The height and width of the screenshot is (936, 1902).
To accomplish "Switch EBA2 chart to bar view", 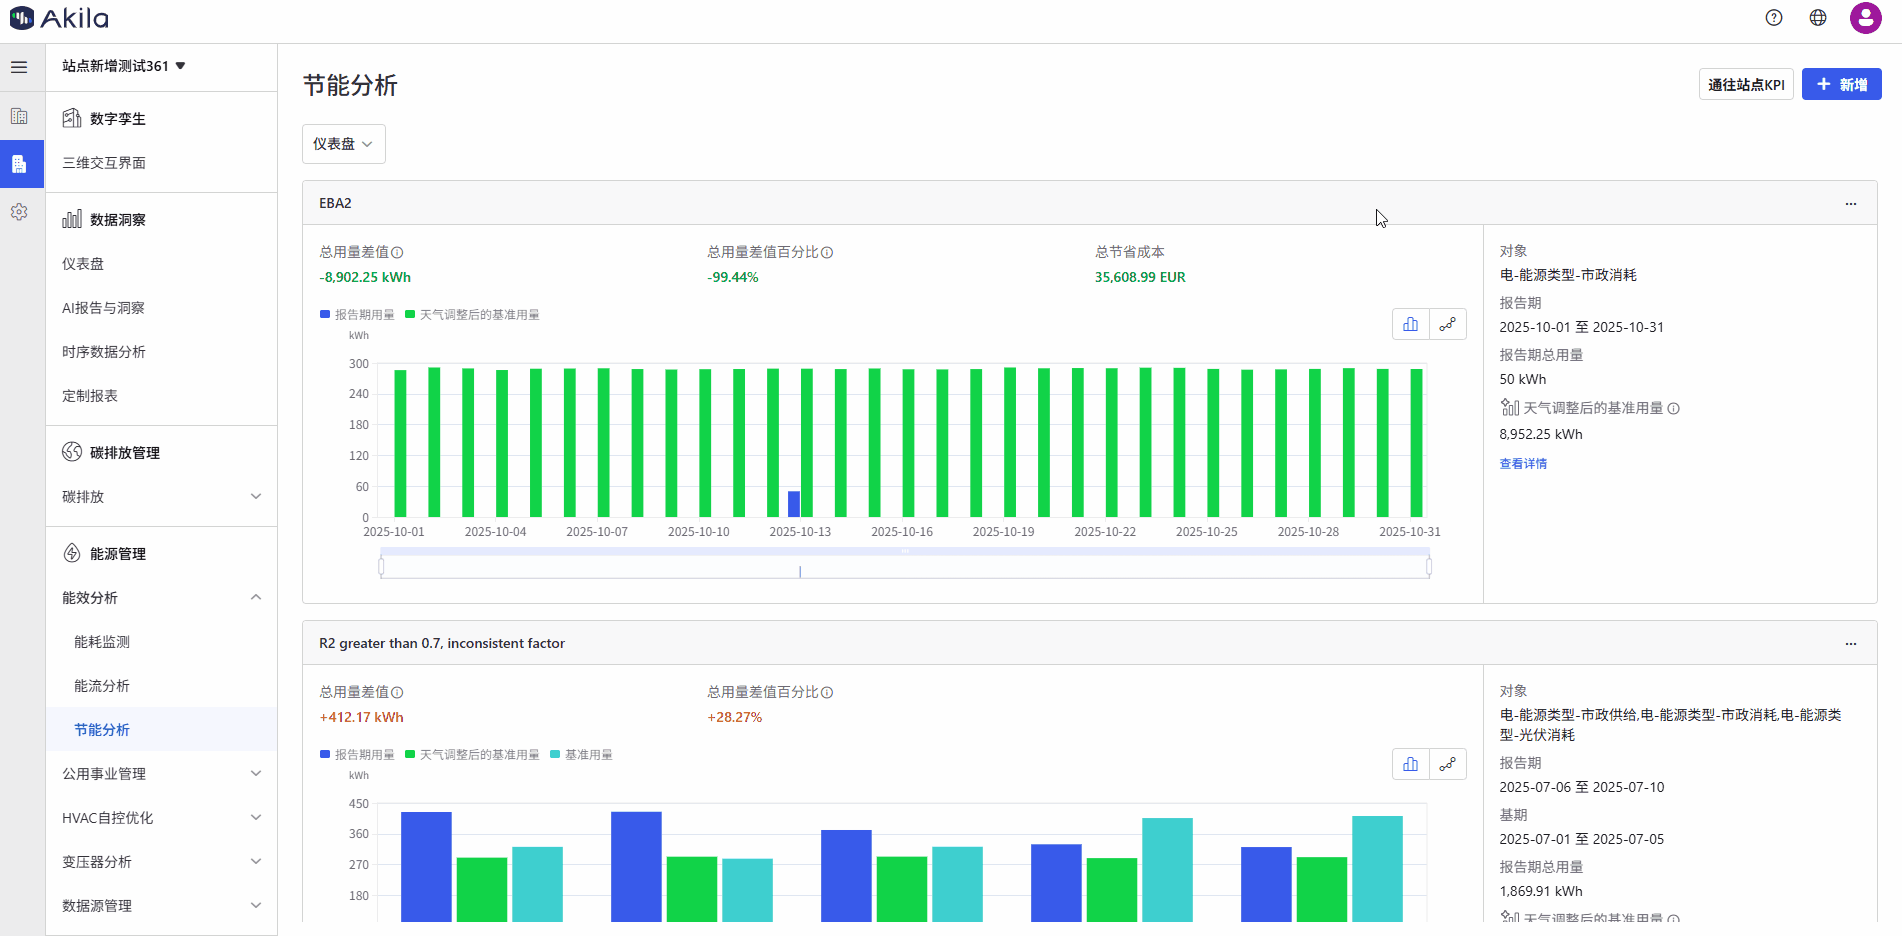I will coord(1411,324).
